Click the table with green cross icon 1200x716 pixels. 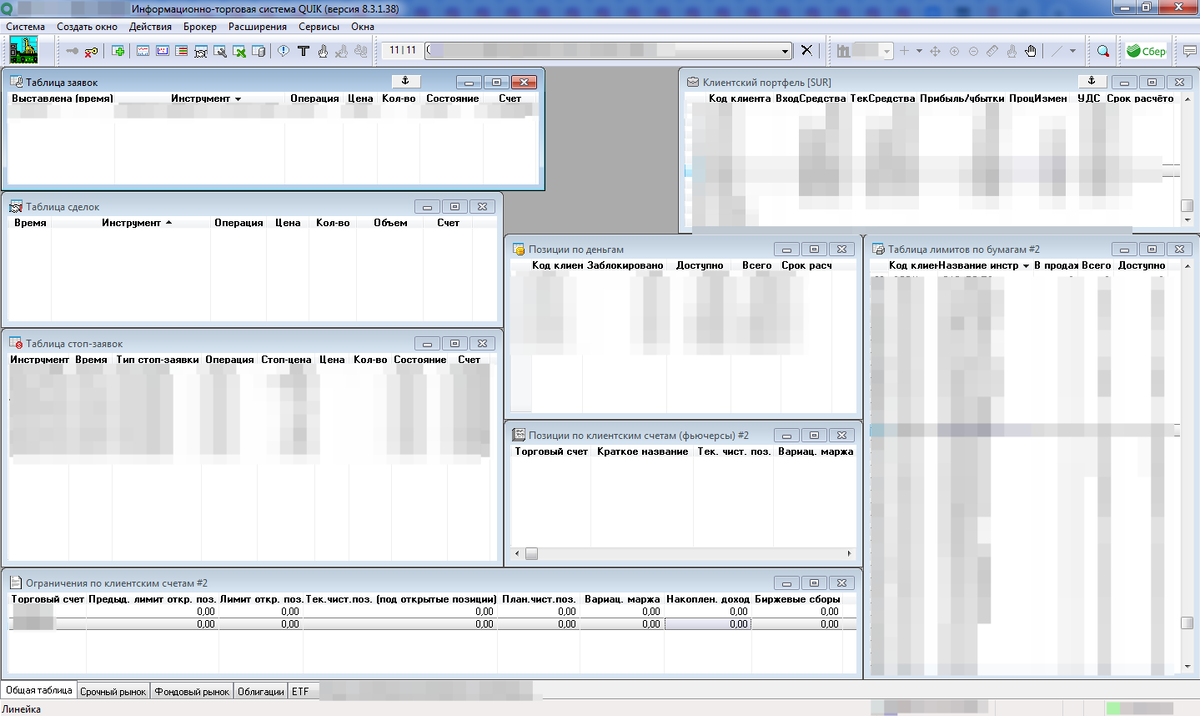[240, 51]
